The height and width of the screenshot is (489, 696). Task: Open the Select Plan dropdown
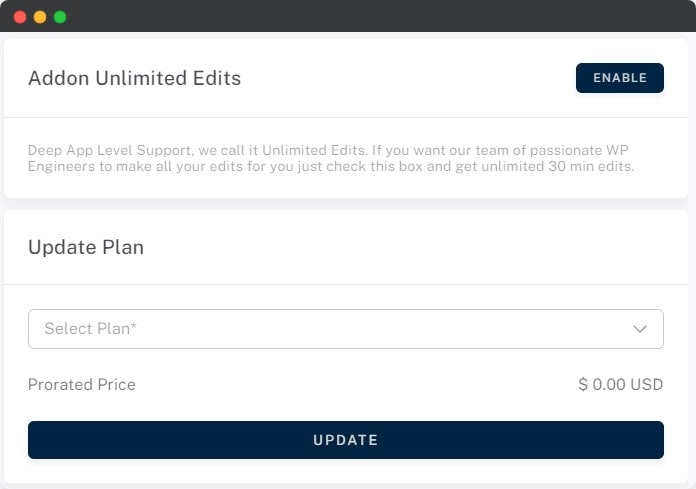(x=345, y=329)
